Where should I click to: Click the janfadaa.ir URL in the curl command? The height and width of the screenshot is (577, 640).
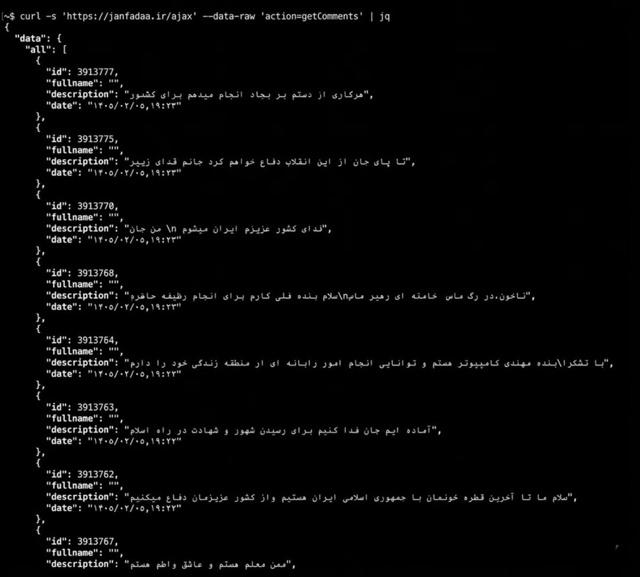pyautogui.click(x=130, y=16)
